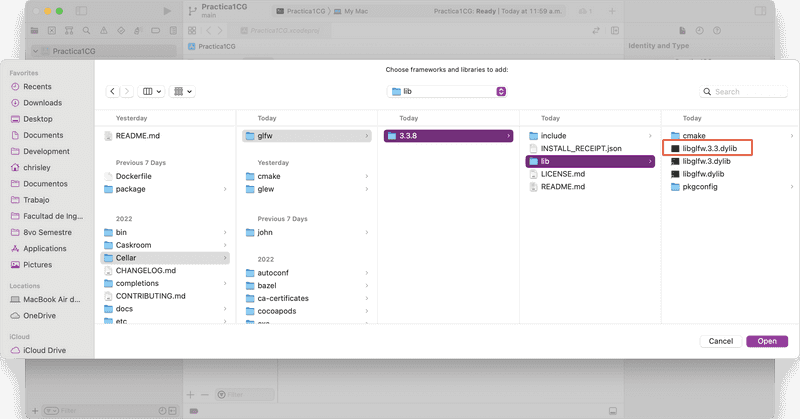This screenshot has width=800, height=419.
Task: Open Pictures in the sidebar
Action: pyautogui.click(x=37, y=265)
